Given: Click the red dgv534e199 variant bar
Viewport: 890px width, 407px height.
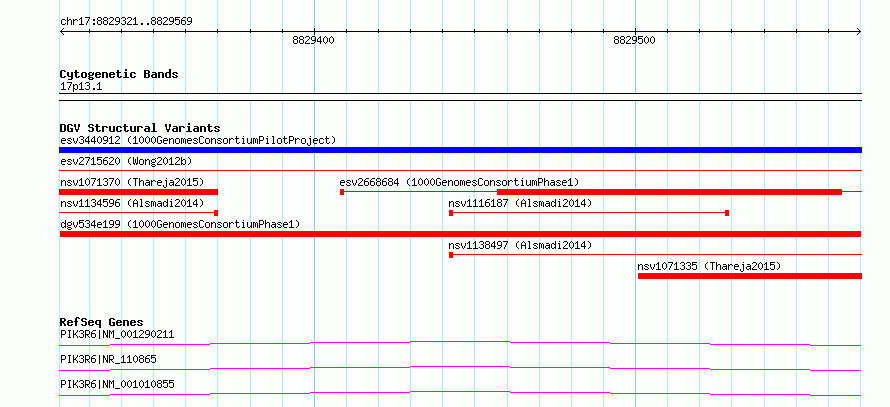Looking at the screenshot, I should click(460, 234).
